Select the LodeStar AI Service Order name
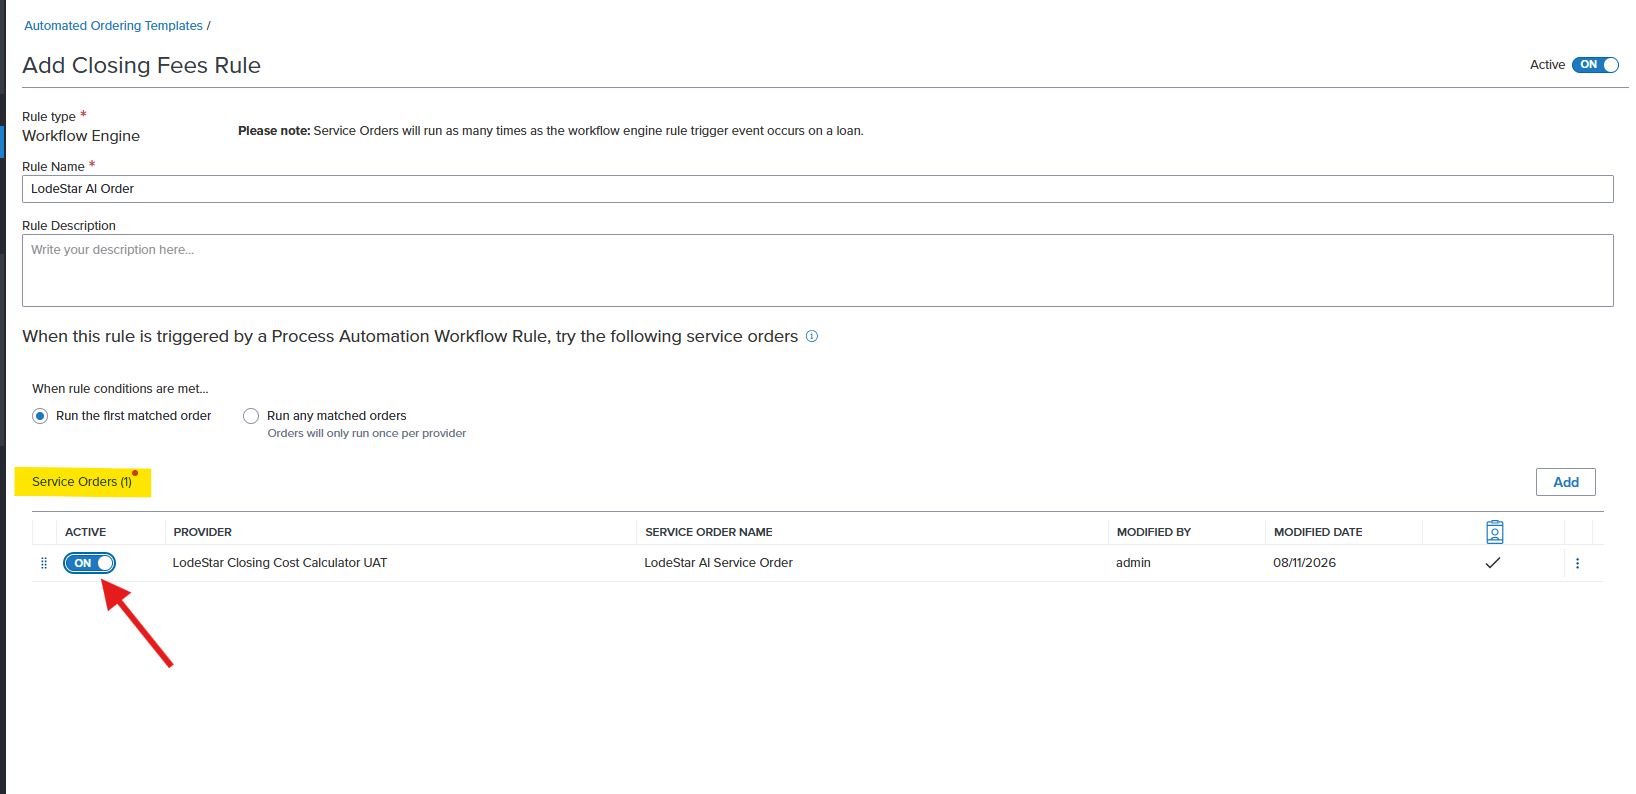 pos(718,563)
